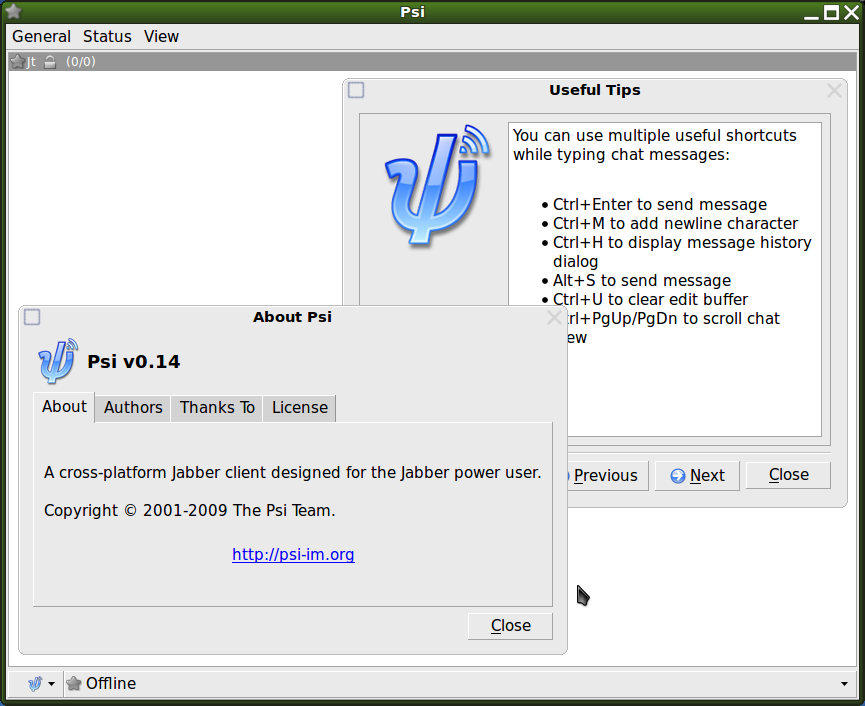Click the star icon beside the Offline status

[73, 683]
